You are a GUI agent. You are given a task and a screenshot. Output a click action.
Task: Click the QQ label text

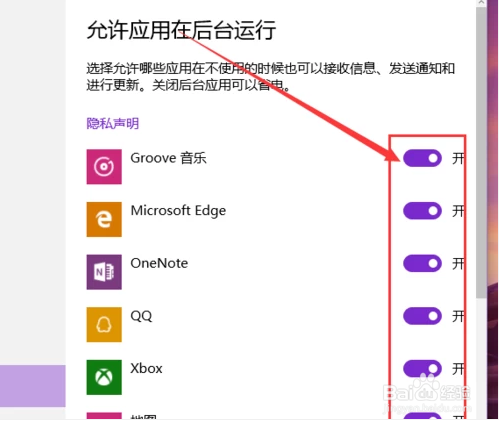[141, 316]
